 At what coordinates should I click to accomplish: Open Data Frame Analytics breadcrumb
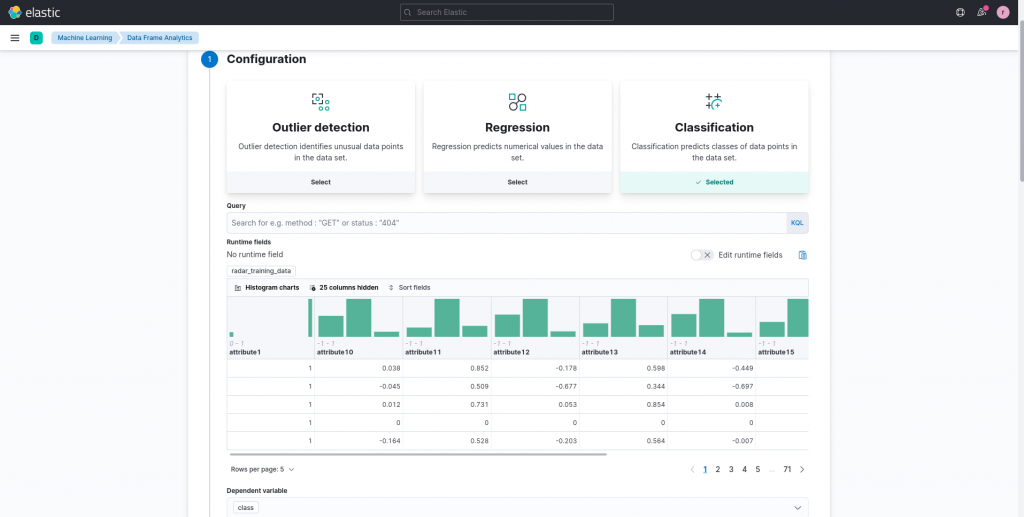159,38
